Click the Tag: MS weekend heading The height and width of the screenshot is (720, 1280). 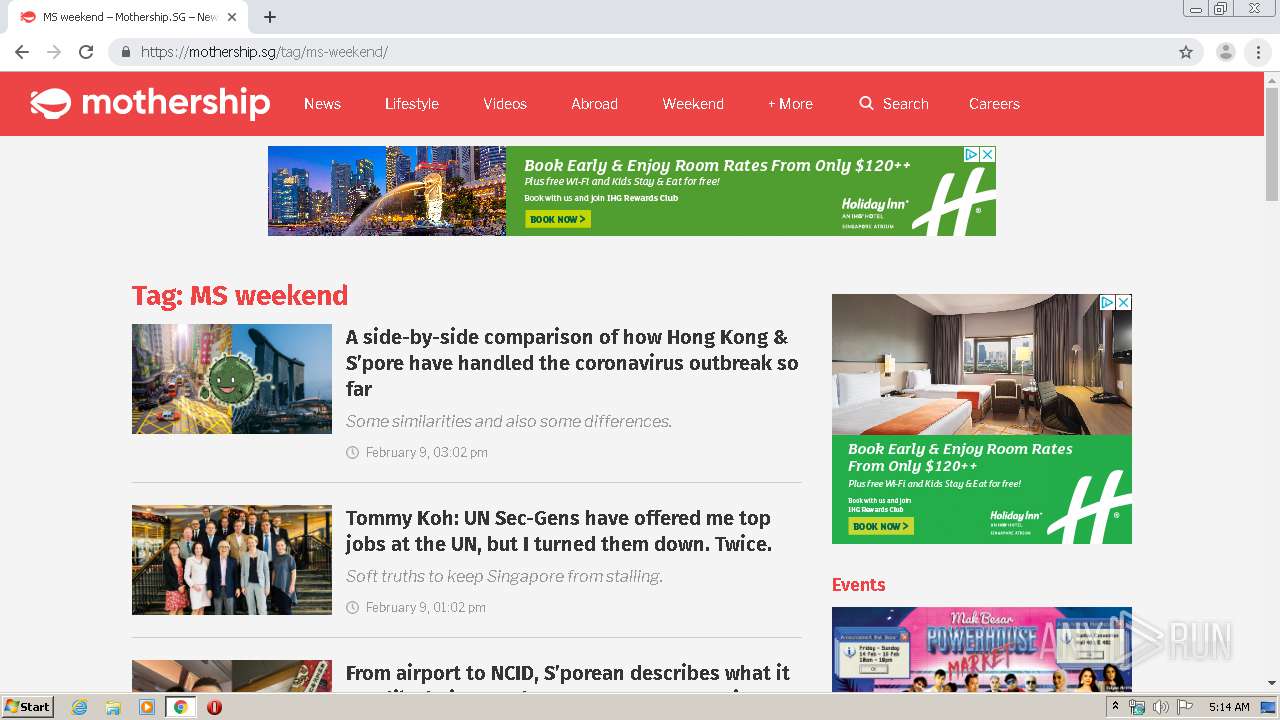[x=240, y=296]
